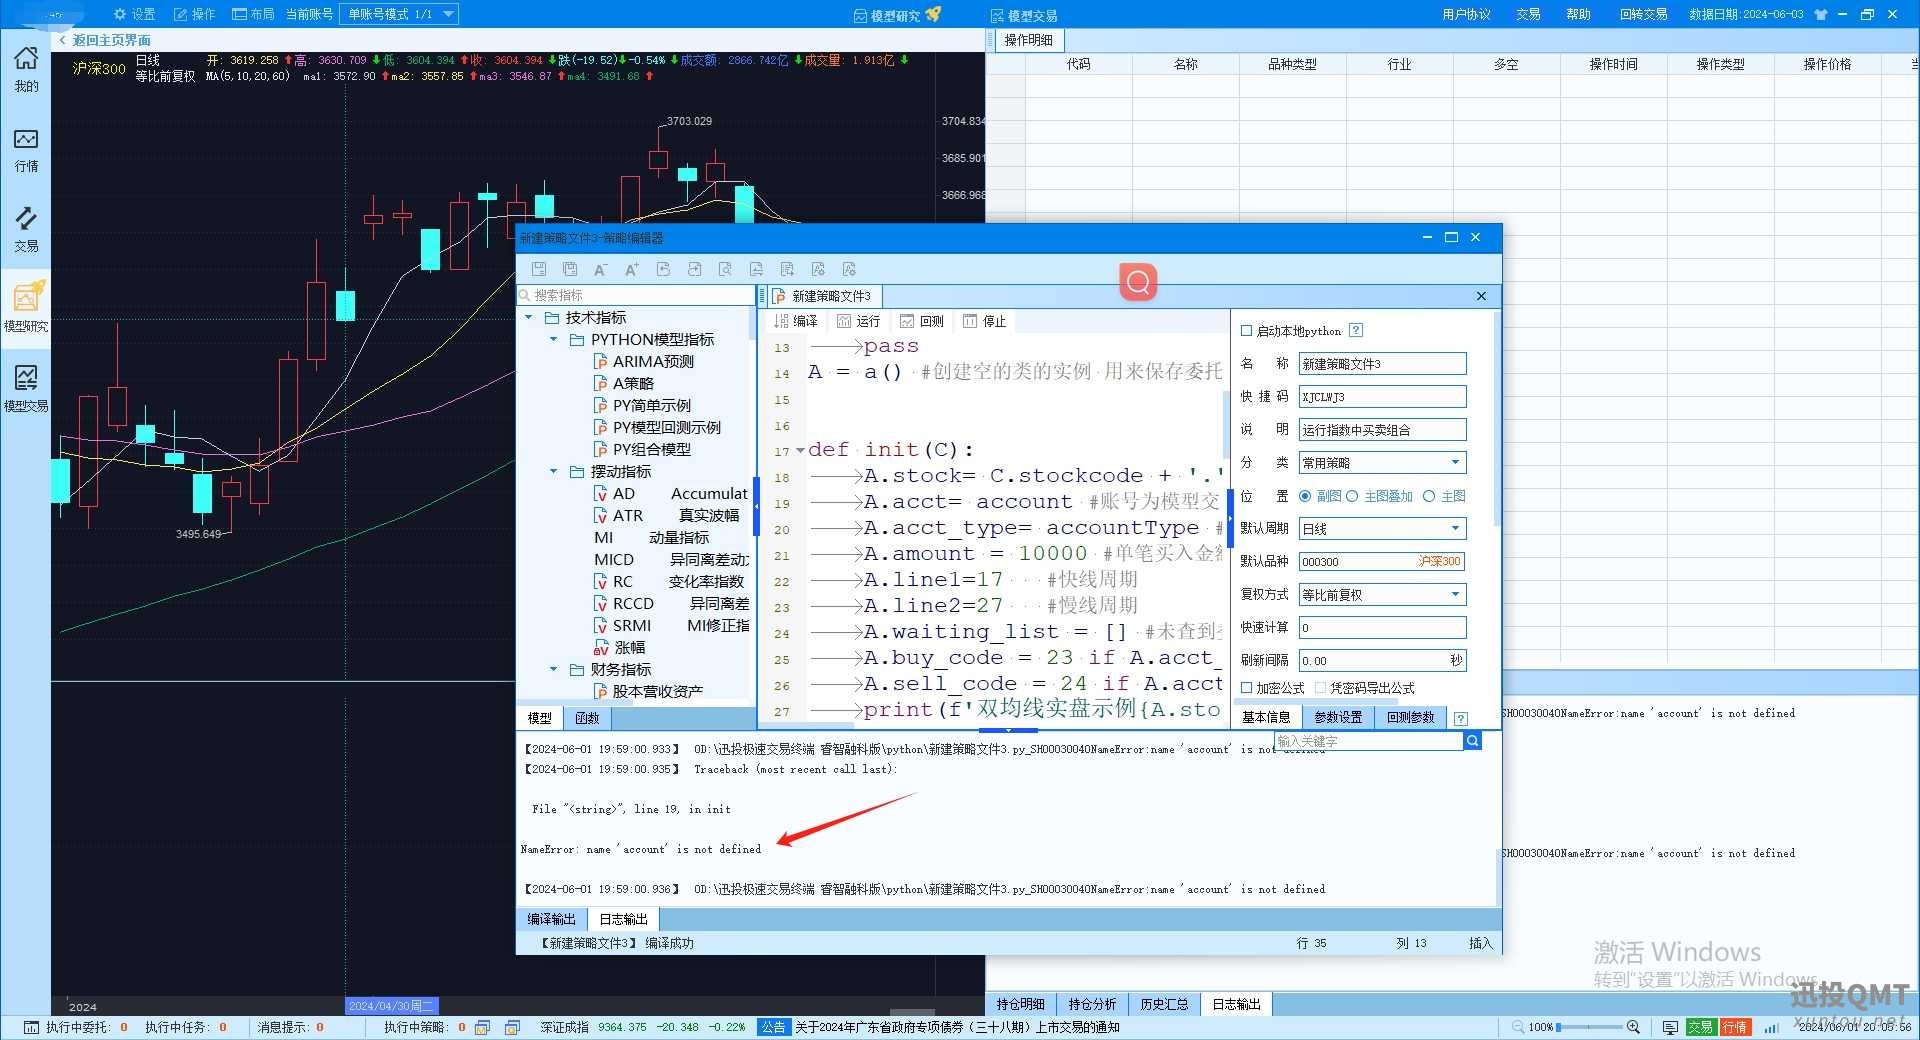Click the 回测 backtest button

pyautogui.click(x=921, y=321)
